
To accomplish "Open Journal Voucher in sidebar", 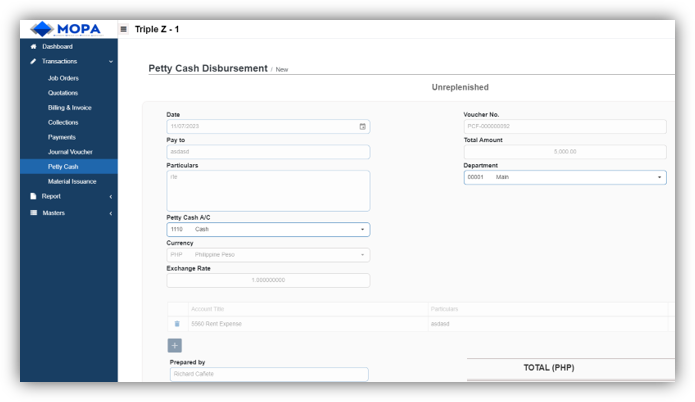I will 70,152.
